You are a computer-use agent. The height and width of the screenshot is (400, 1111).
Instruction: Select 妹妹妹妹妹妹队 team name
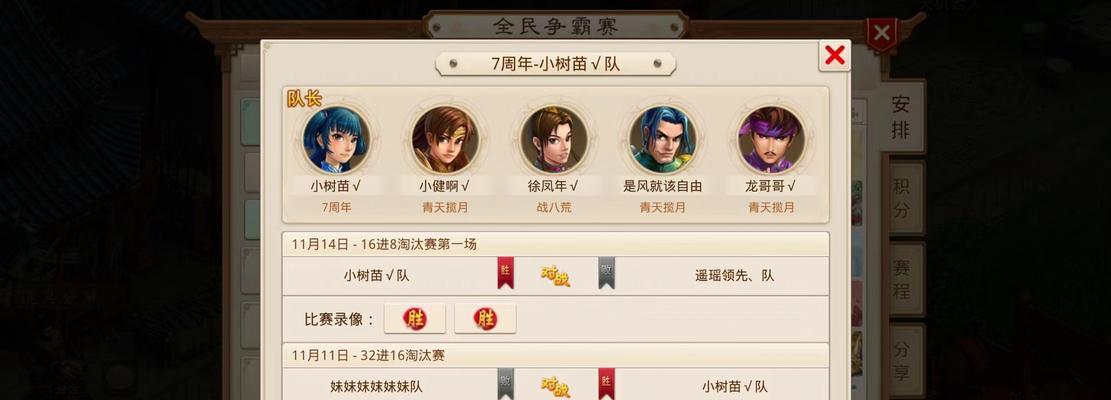click(376, 387)
